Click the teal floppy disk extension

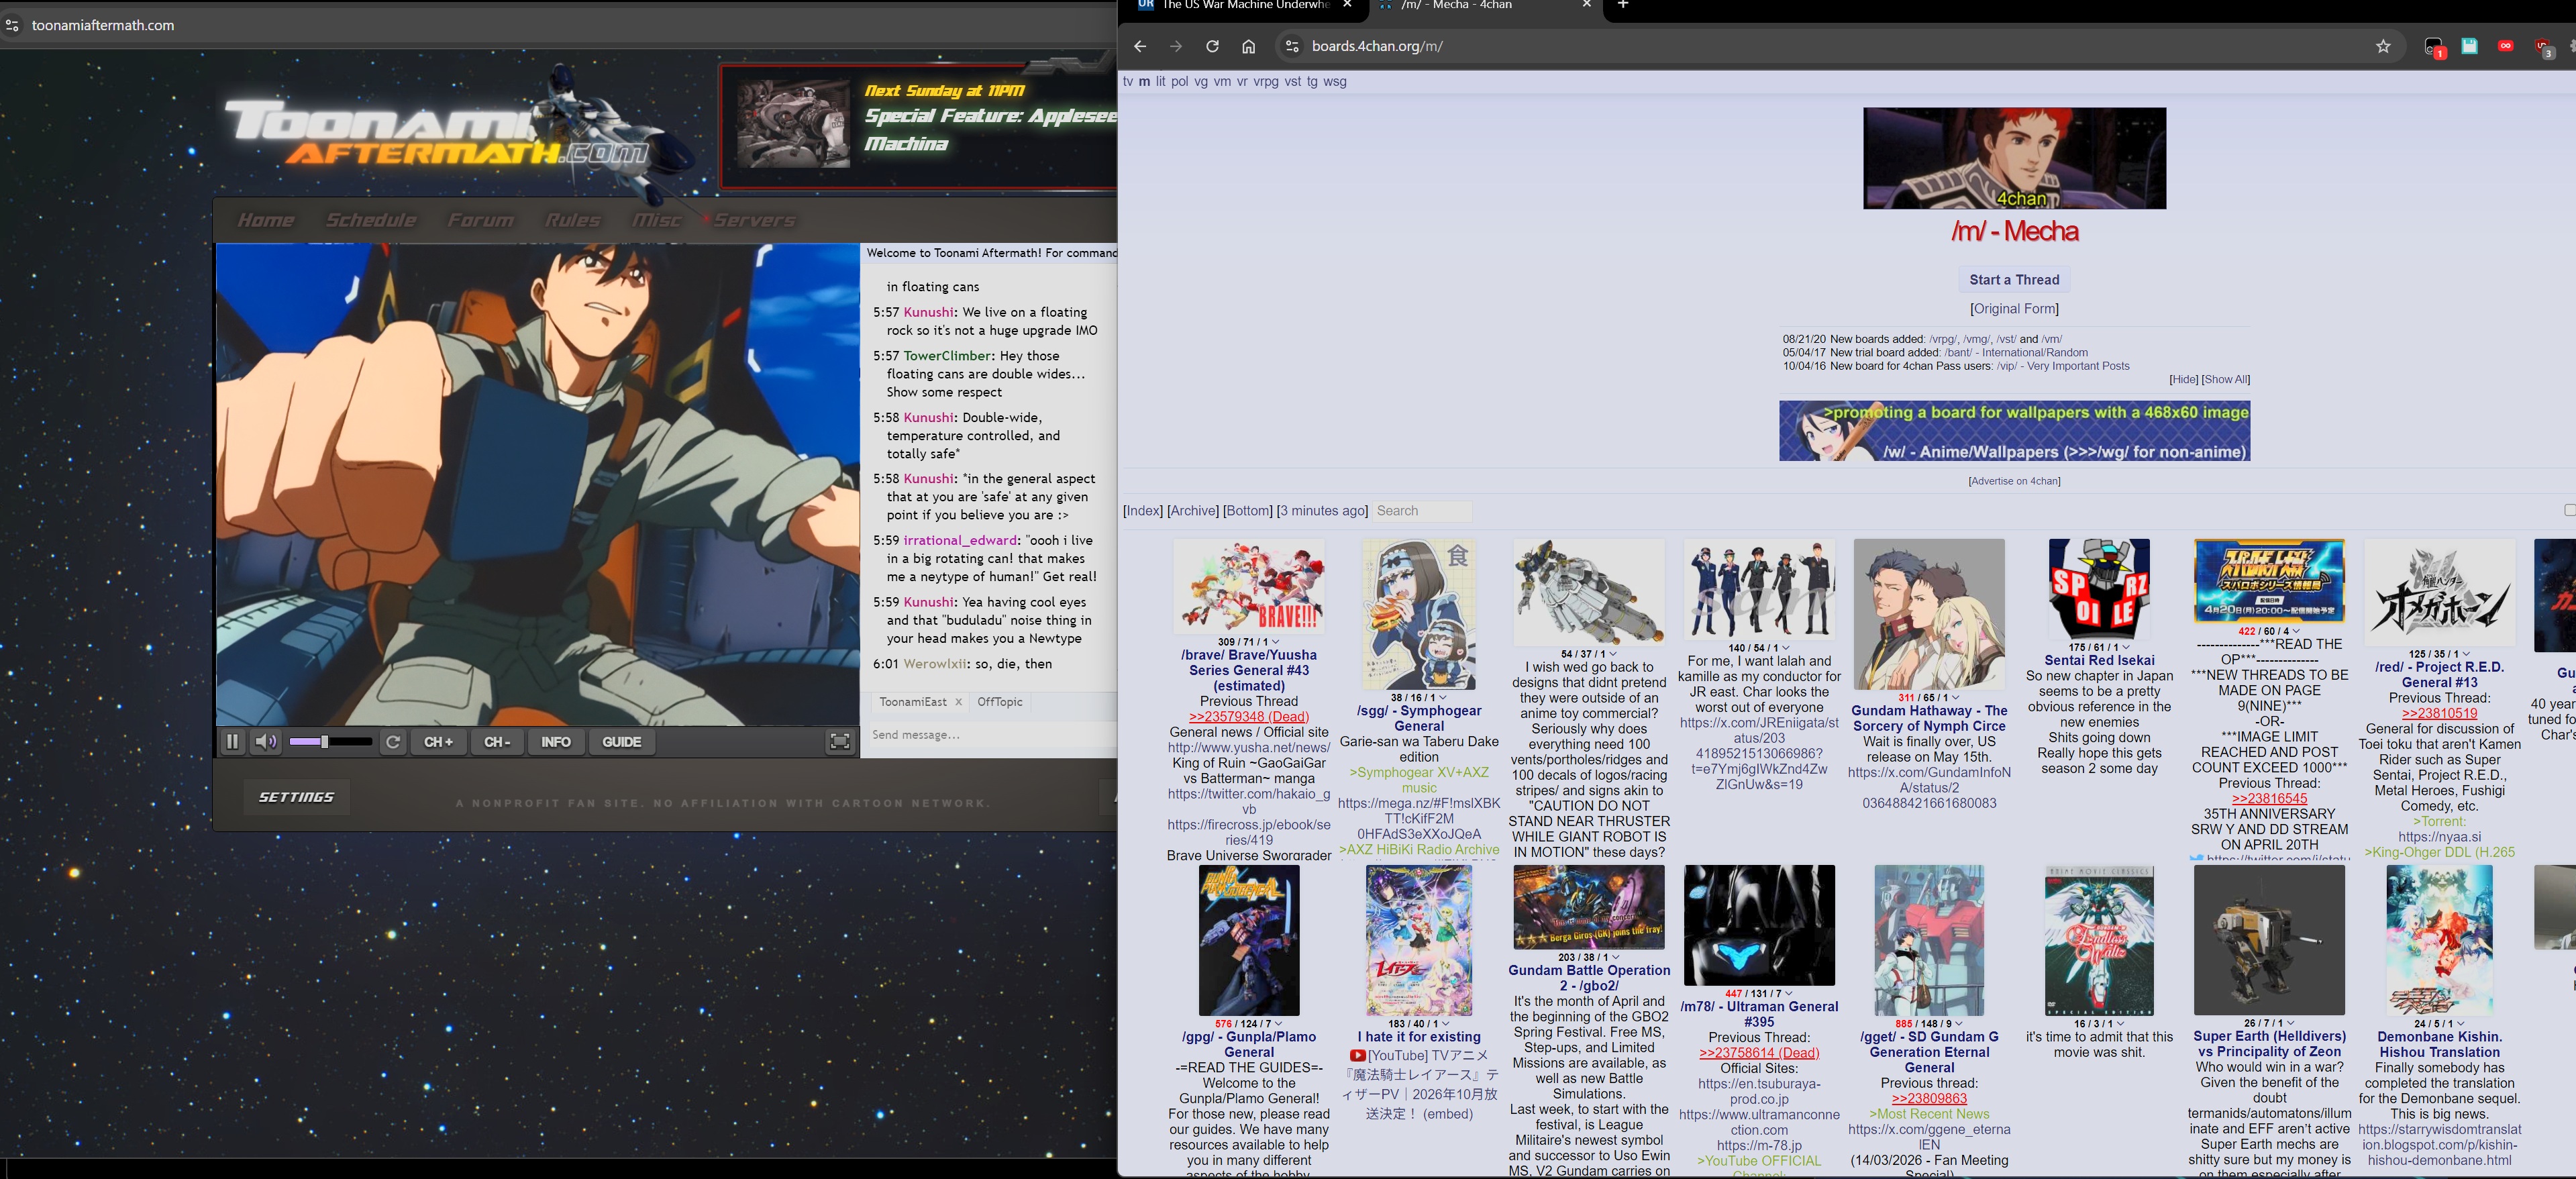pos(2469,46)
